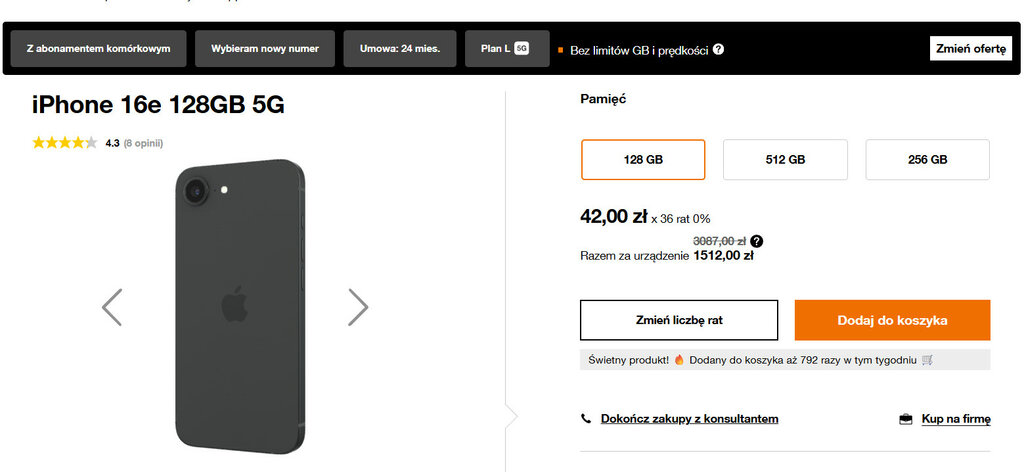1024x472 pixels.
Task: Click the 5G badge in Plan L
Action: [x=521, y=48]
